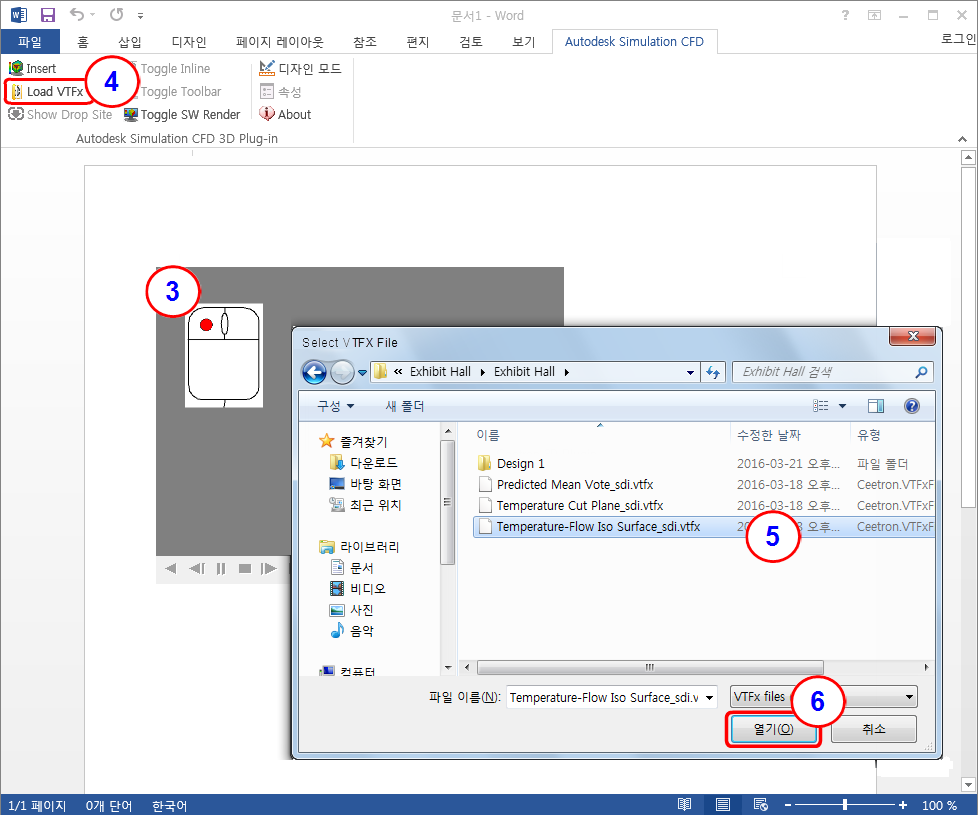
Task: Switch to the 삽입 tab
Action: [130, 42]
